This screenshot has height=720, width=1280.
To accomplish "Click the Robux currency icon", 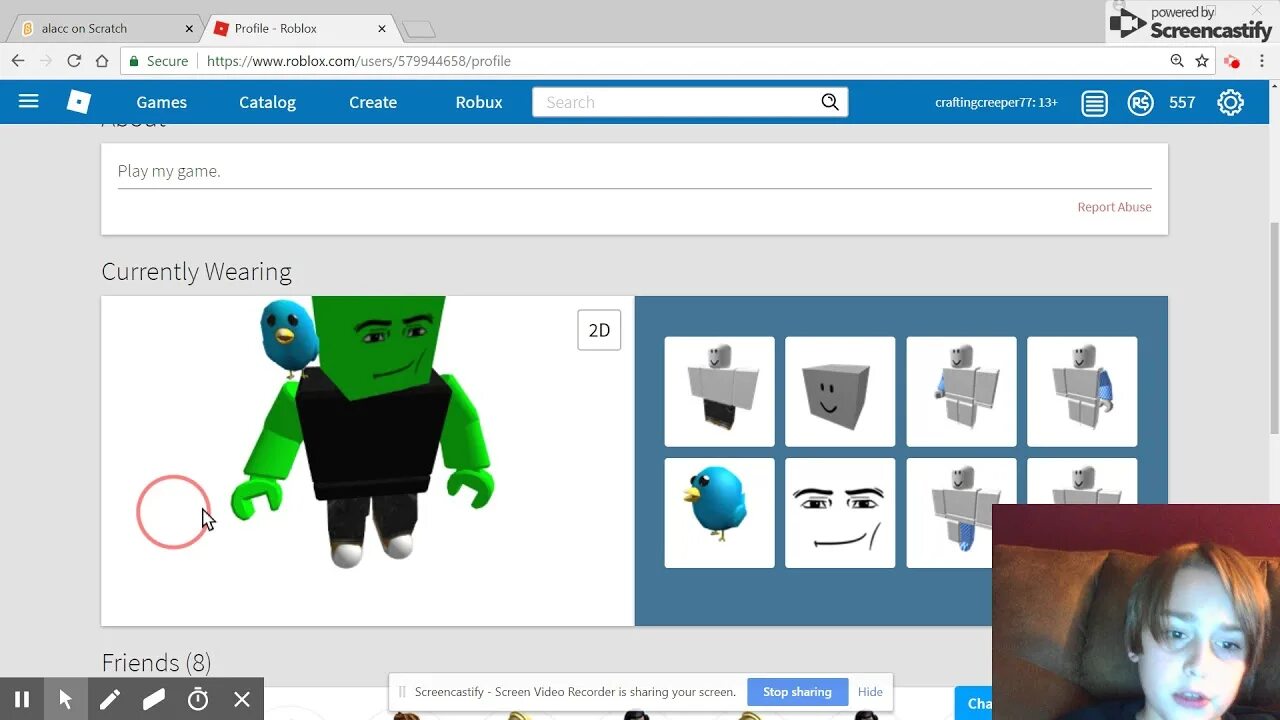I will point(1140,102).
